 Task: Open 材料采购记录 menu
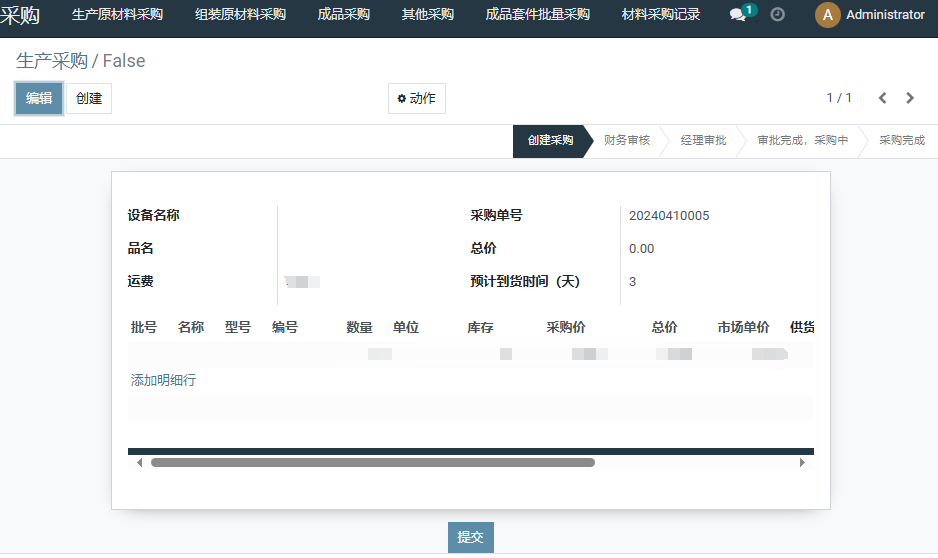point(660,15)
